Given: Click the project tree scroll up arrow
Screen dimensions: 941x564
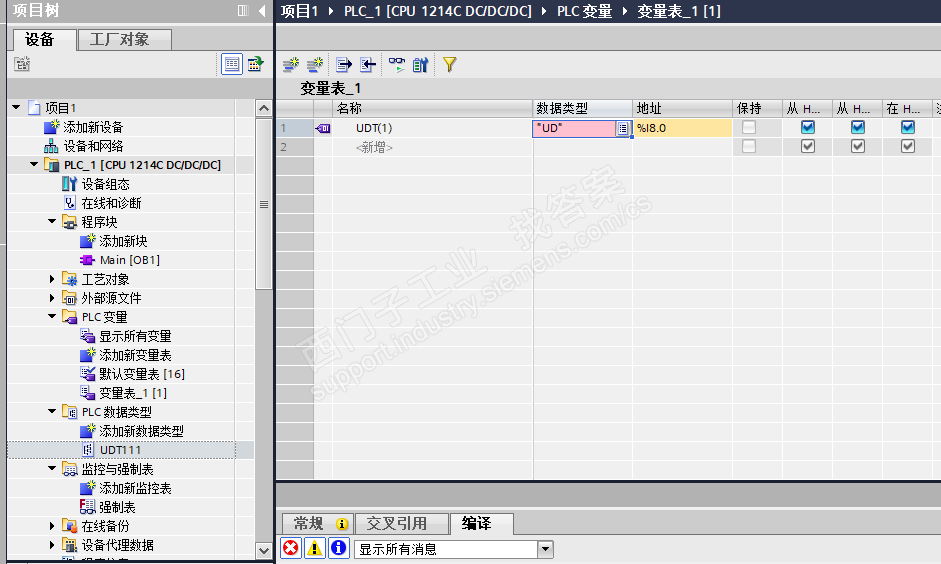Looking at the screenshot, I should 263,109.
